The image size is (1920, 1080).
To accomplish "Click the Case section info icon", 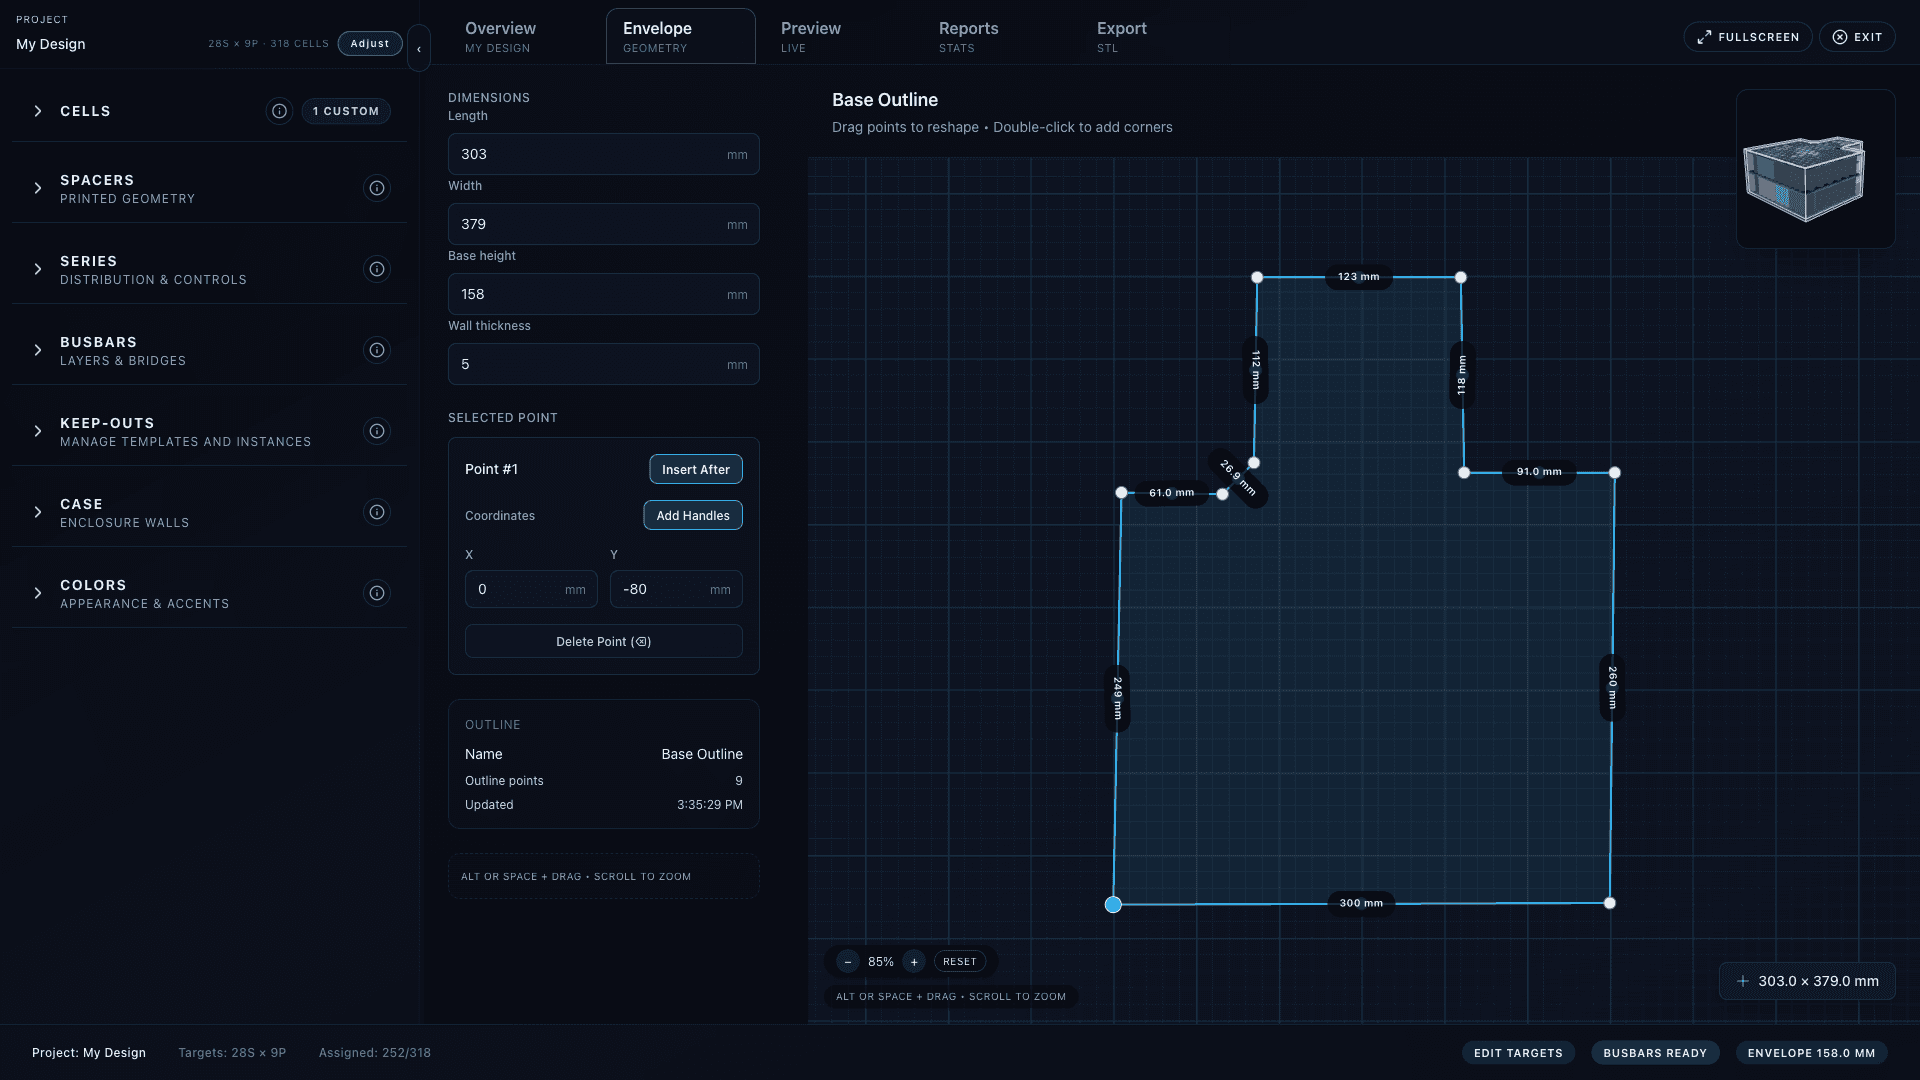I will (x=377, y=512).
